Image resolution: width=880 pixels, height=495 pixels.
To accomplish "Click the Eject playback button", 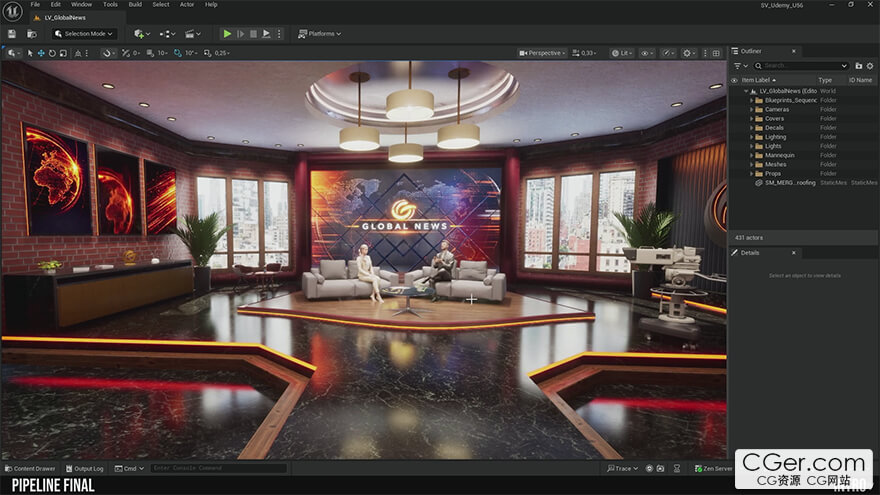I will tap(266, 34).
